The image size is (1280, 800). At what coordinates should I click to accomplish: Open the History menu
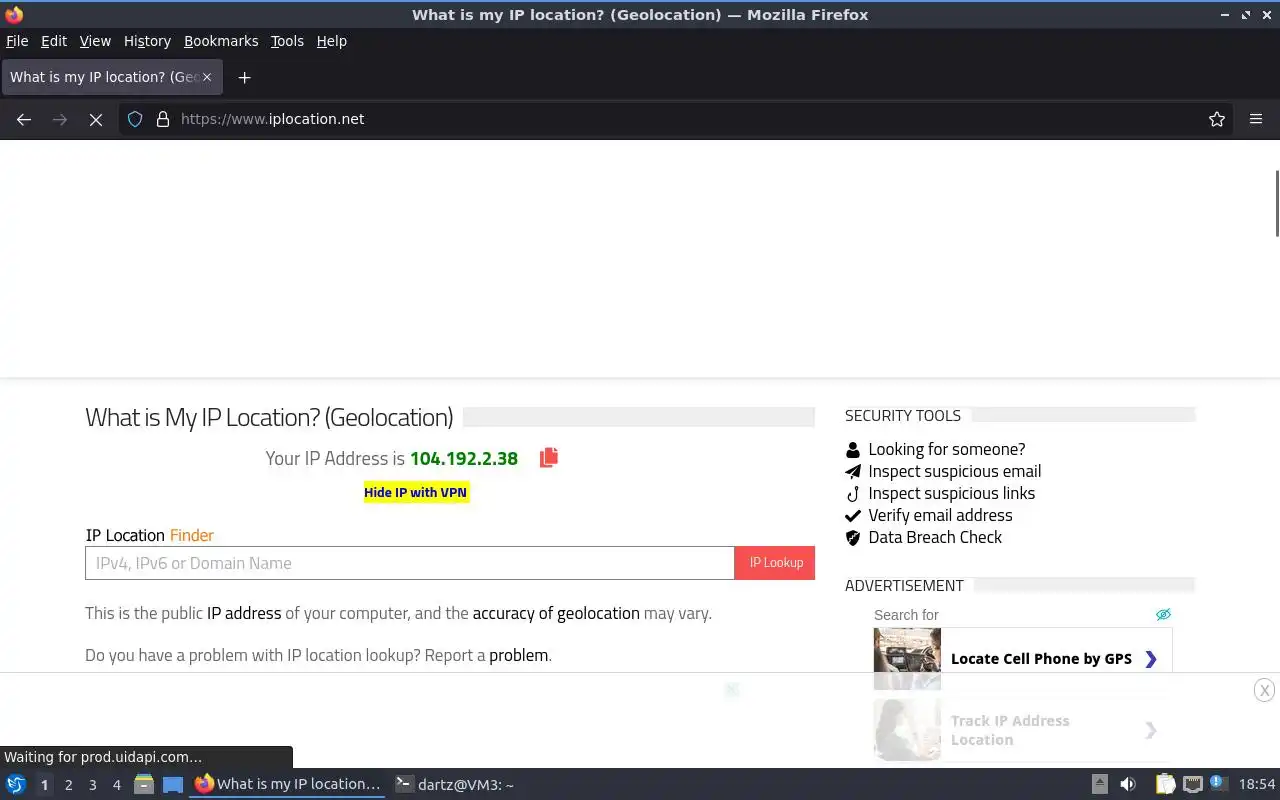(147, 41)
